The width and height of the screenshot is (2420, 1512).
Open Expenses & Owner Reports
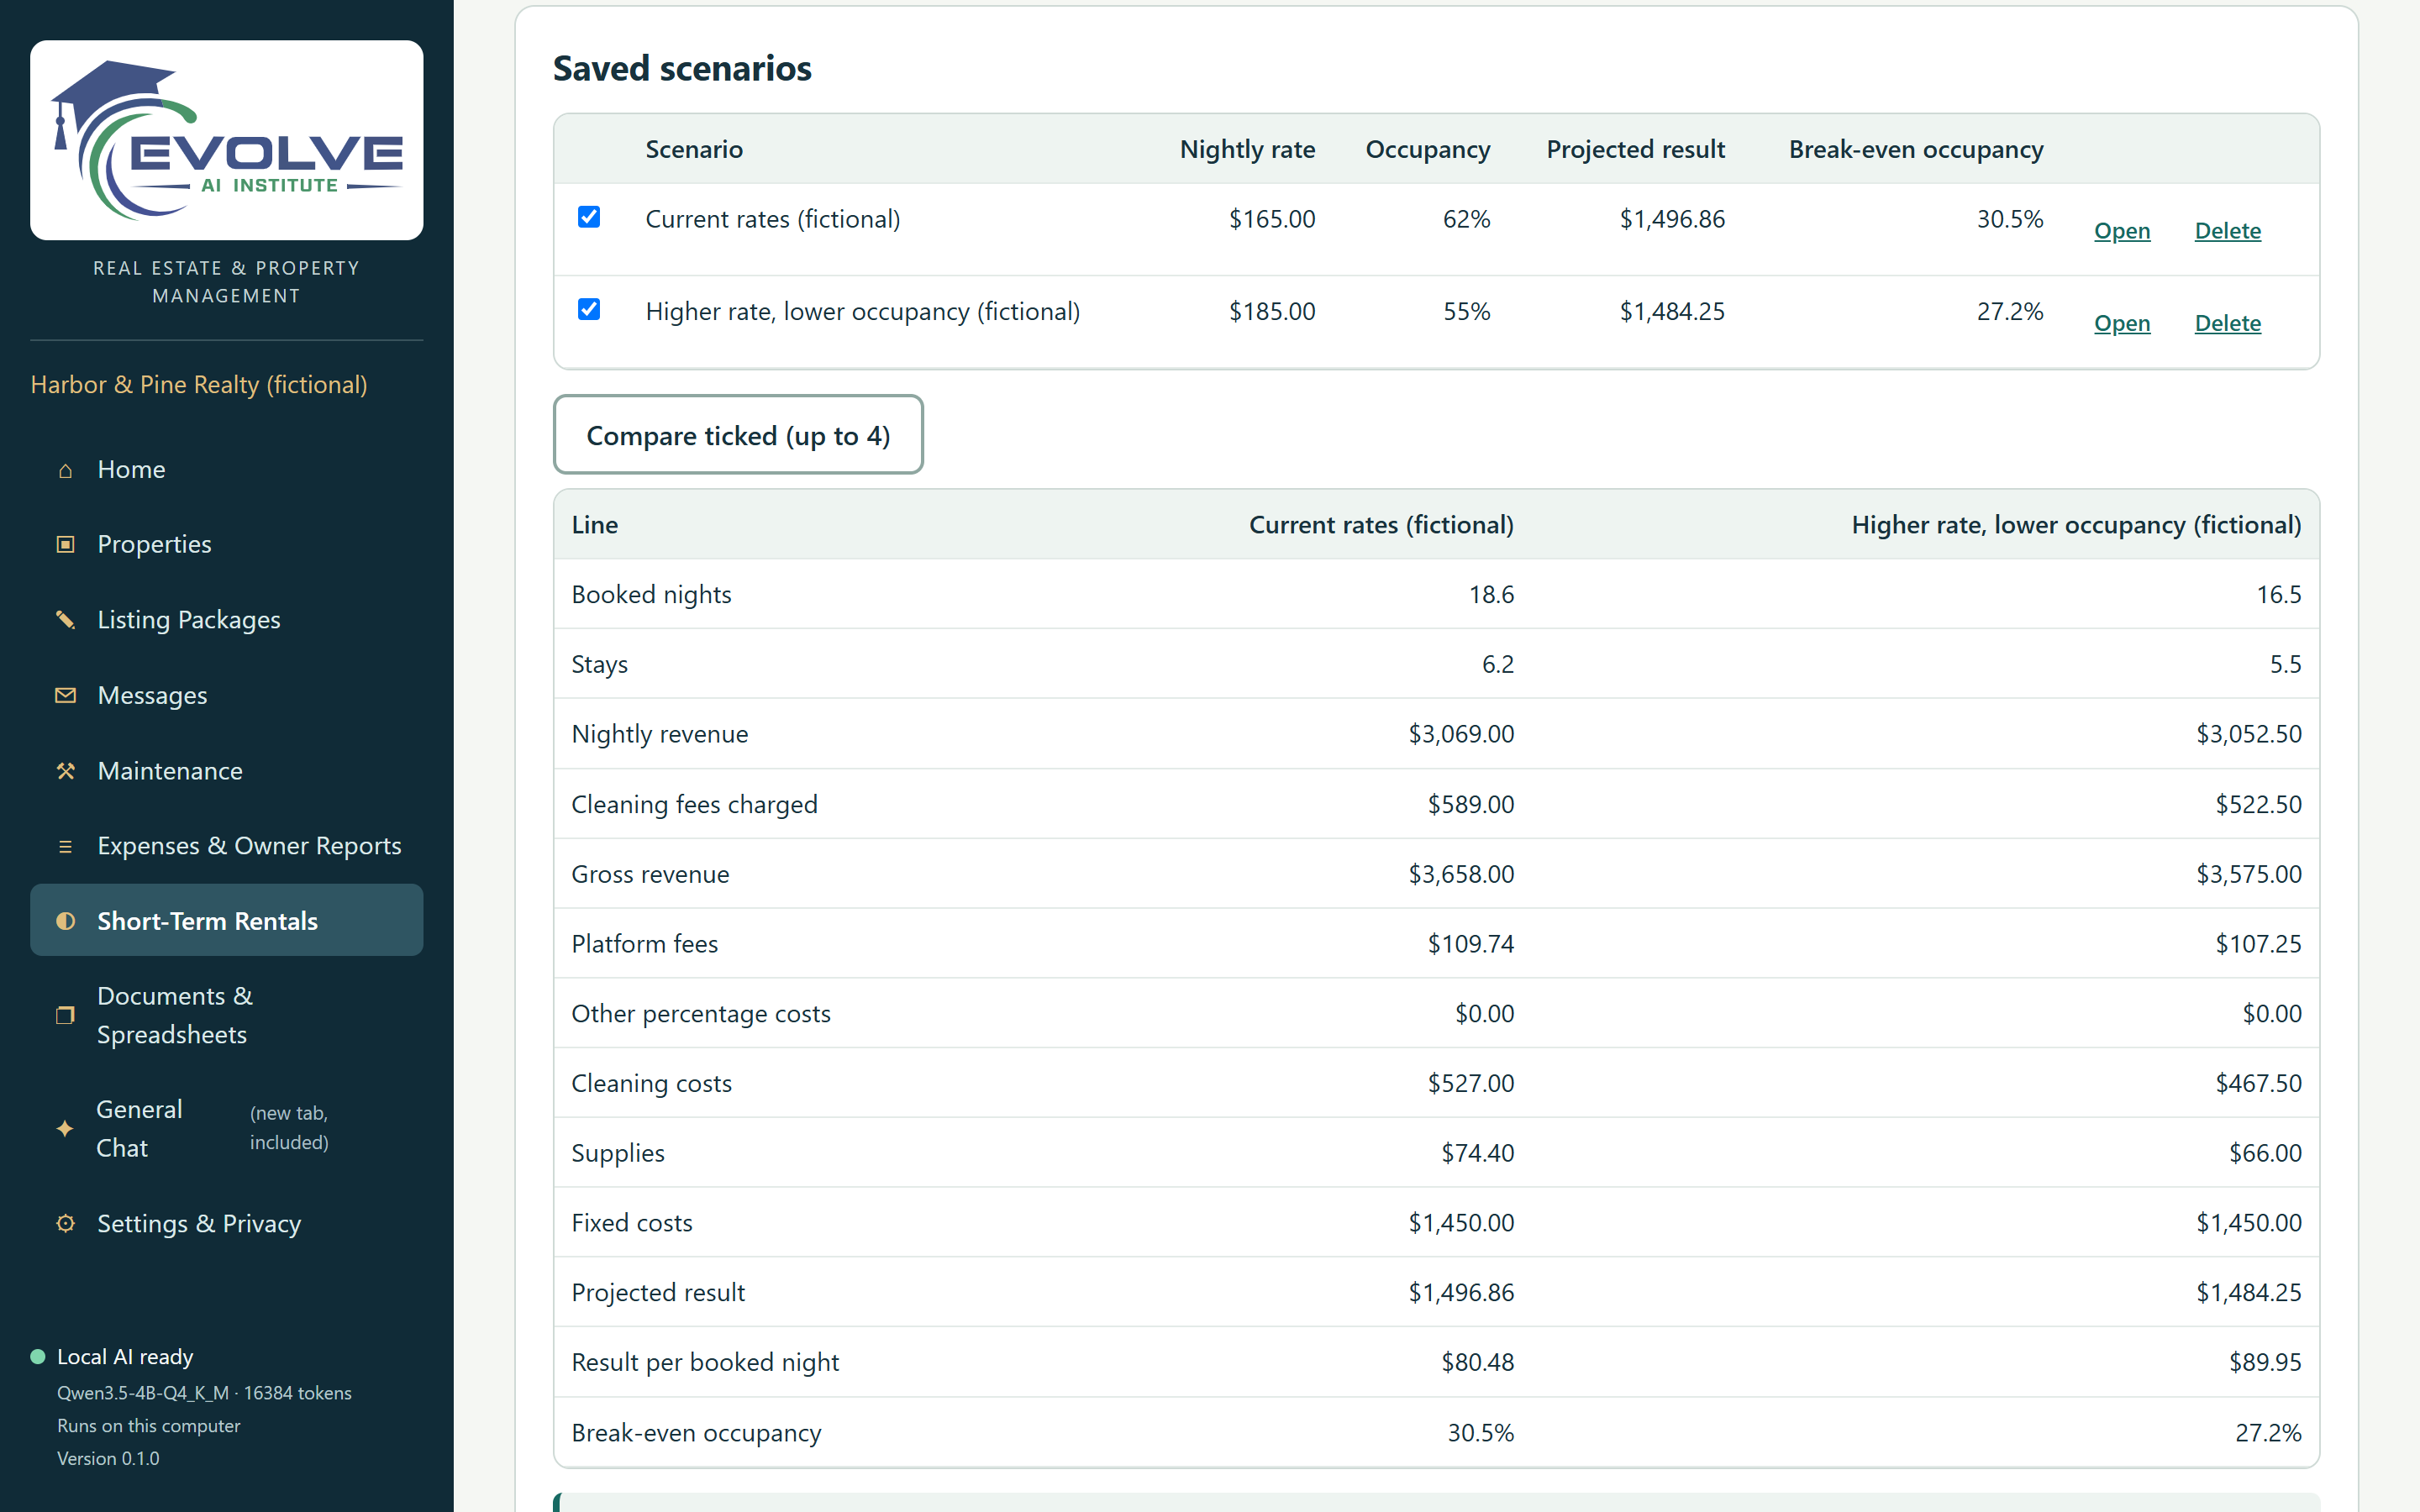point(227,847)
